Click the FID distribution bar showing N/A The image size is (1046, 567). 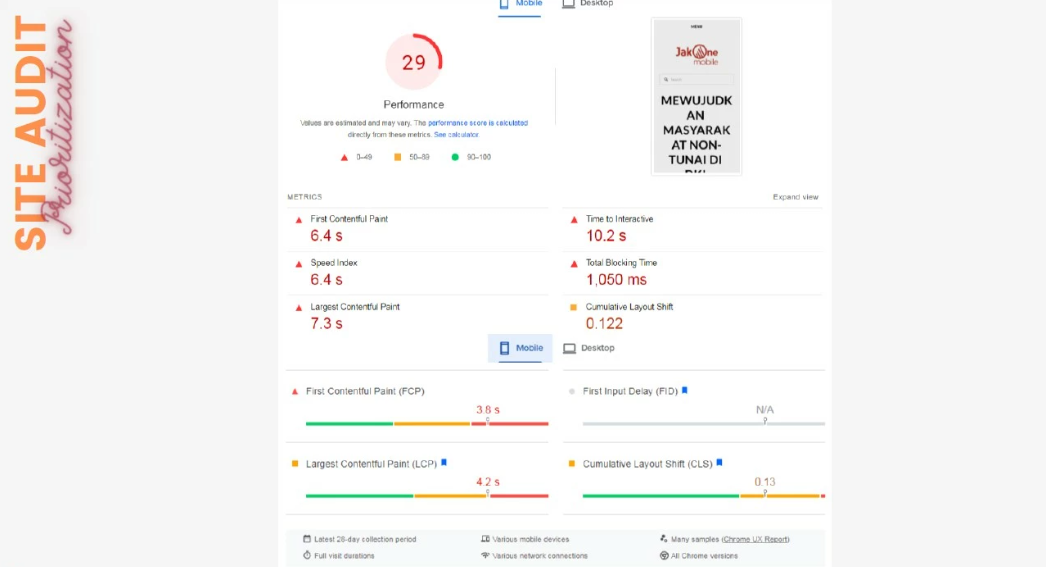tap(704, 424)
